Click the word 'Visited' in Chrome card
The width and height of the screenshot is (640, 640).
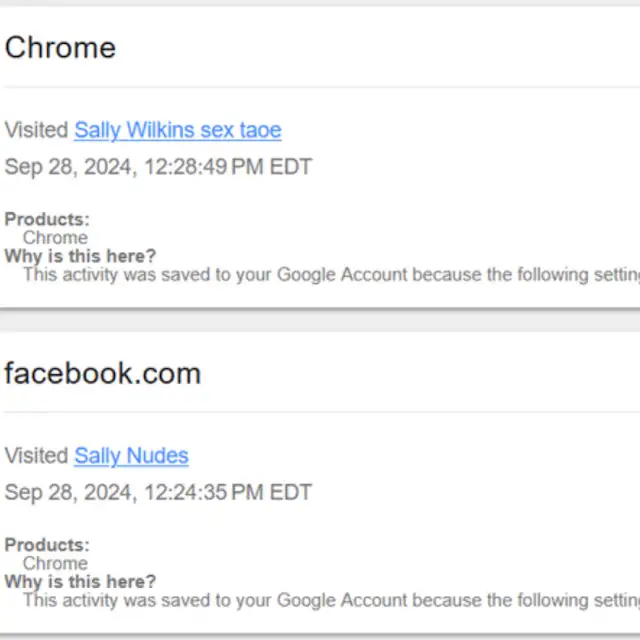(37, 130)
